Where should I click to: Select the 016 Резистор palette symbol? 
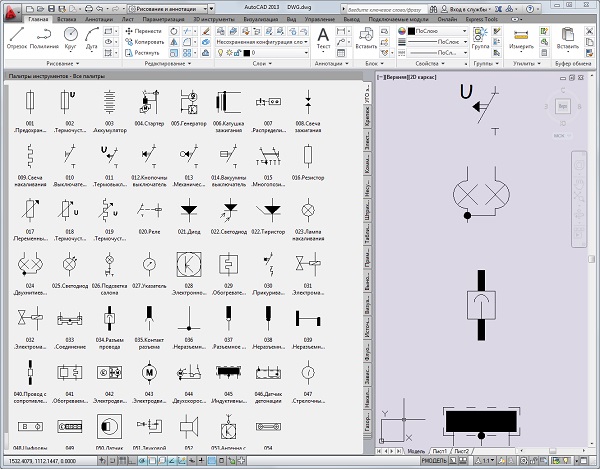(x=309, y=157)
